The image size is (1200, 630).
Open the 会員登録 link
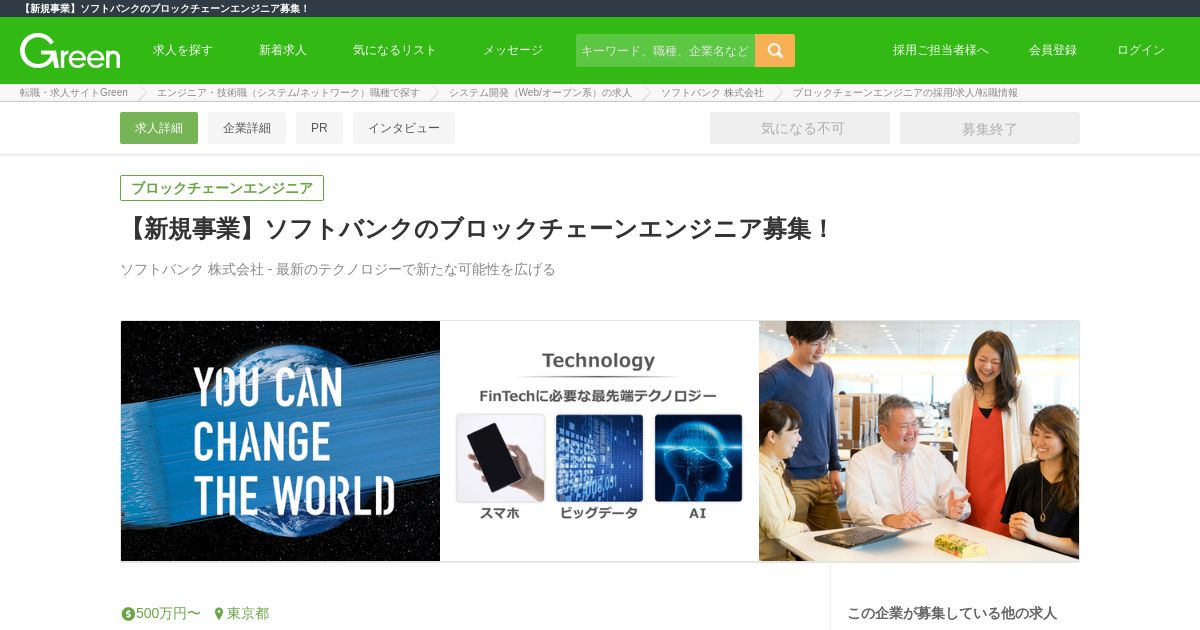pos(1053,50)
